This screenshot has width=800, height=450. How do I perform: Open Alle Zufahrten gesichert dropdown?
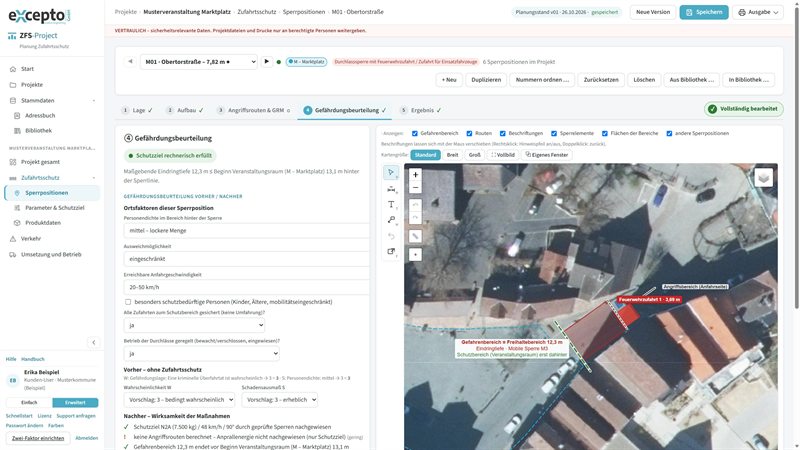(194, 325)
